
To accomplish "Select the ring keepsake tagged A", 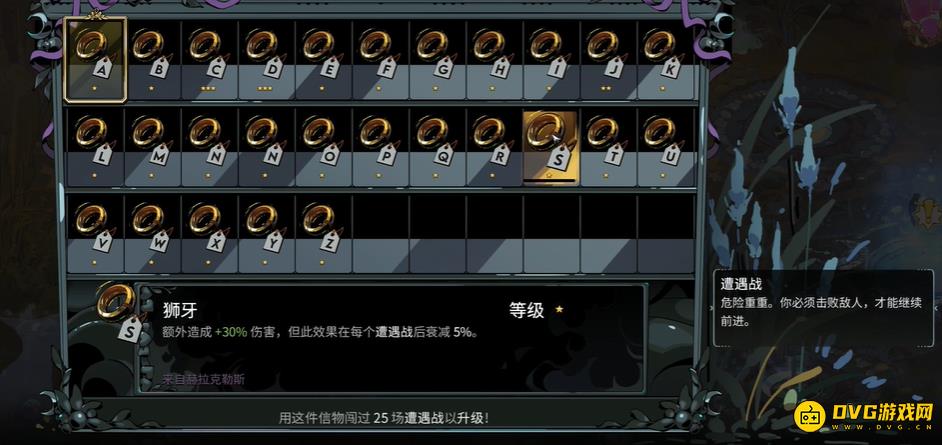I will 95,59.
